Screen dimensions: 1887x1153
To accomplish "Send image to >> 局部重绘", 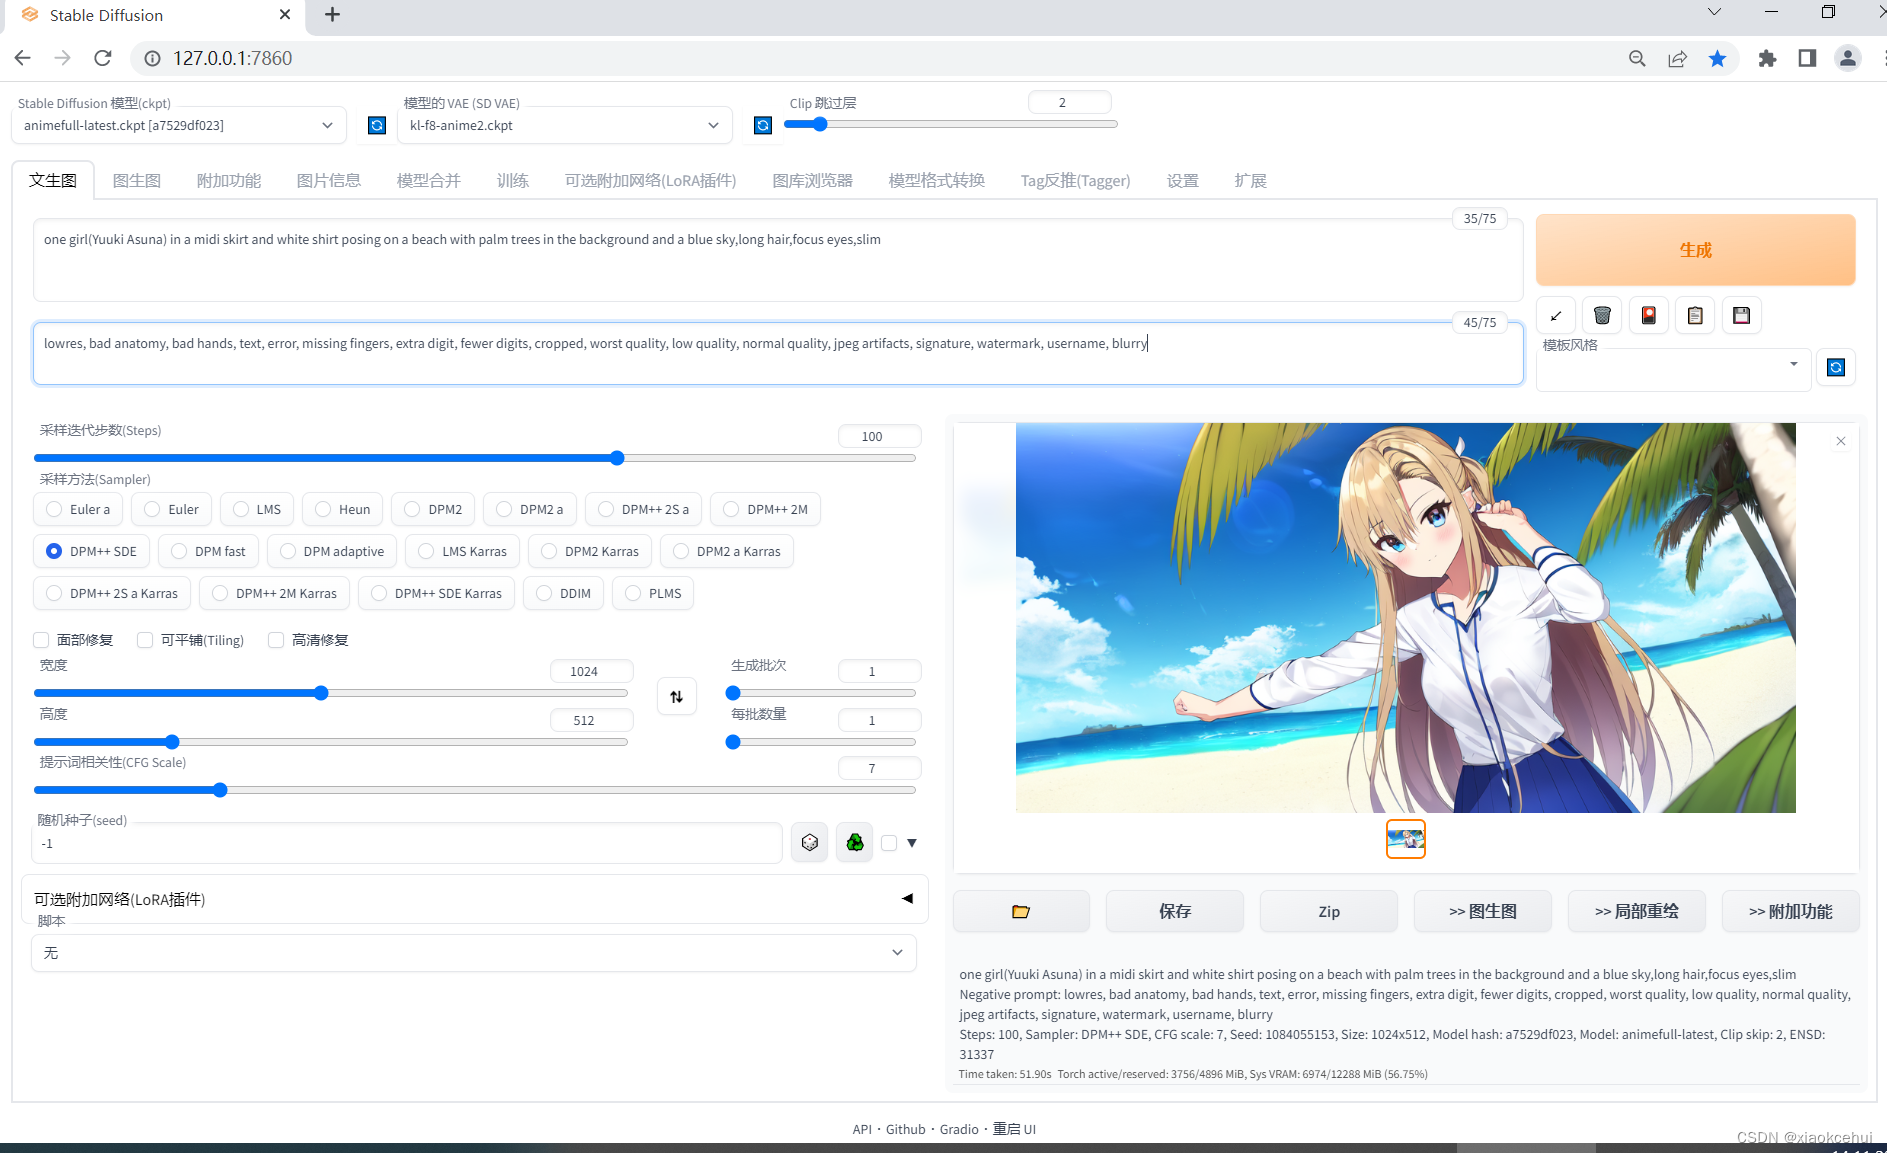I will [x=1637, y=911].
